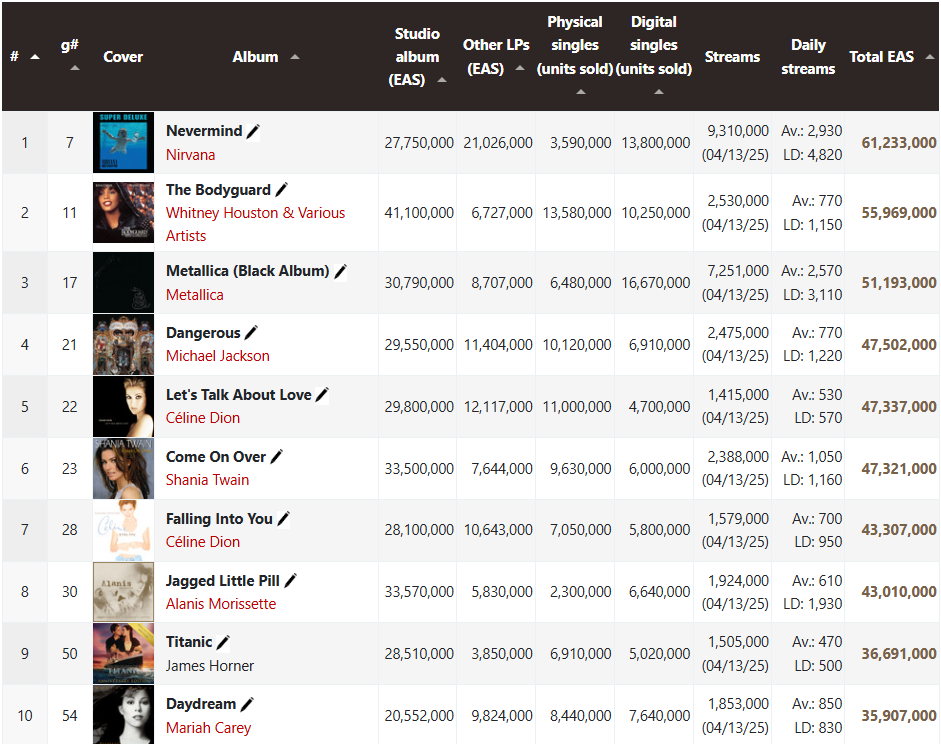941x744 pixels.
Task: Sort by the g# column arrow
Action: pyautogui.click(x=74, y=68)
